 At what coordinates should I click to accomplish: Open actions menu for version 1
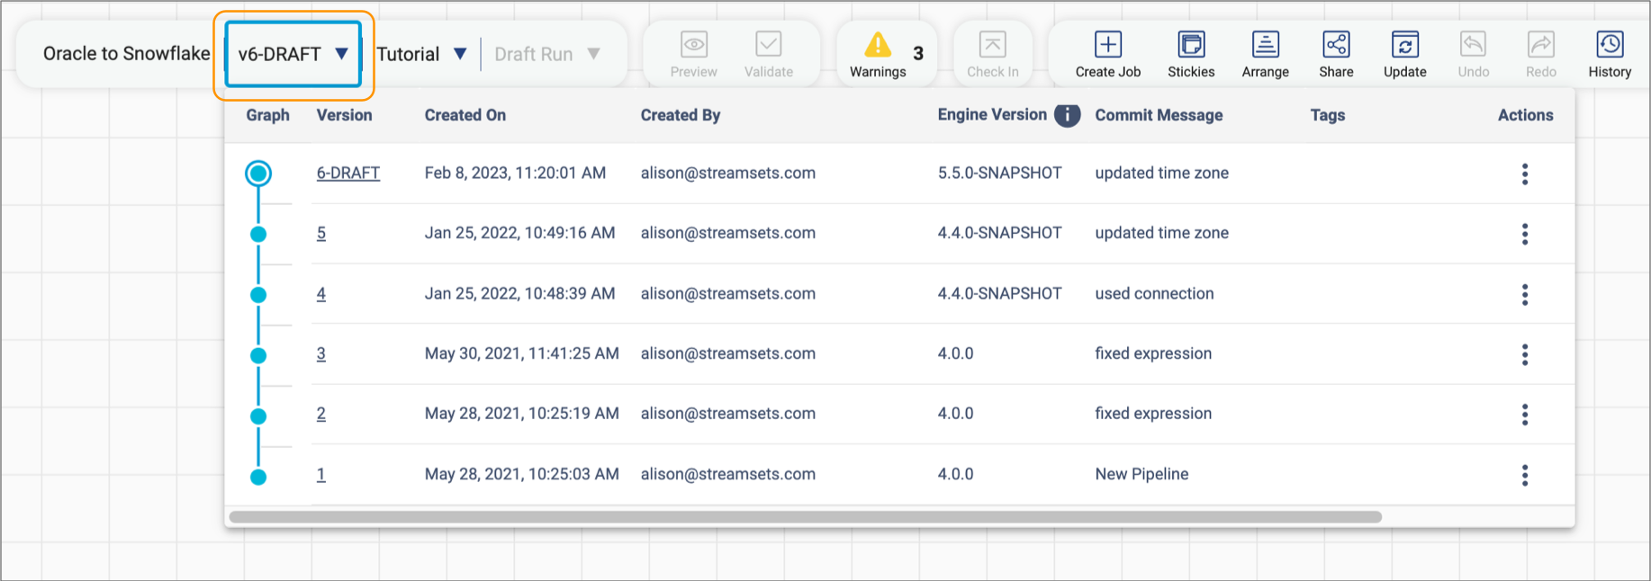pyautogui.click(x=1525, y=475)
